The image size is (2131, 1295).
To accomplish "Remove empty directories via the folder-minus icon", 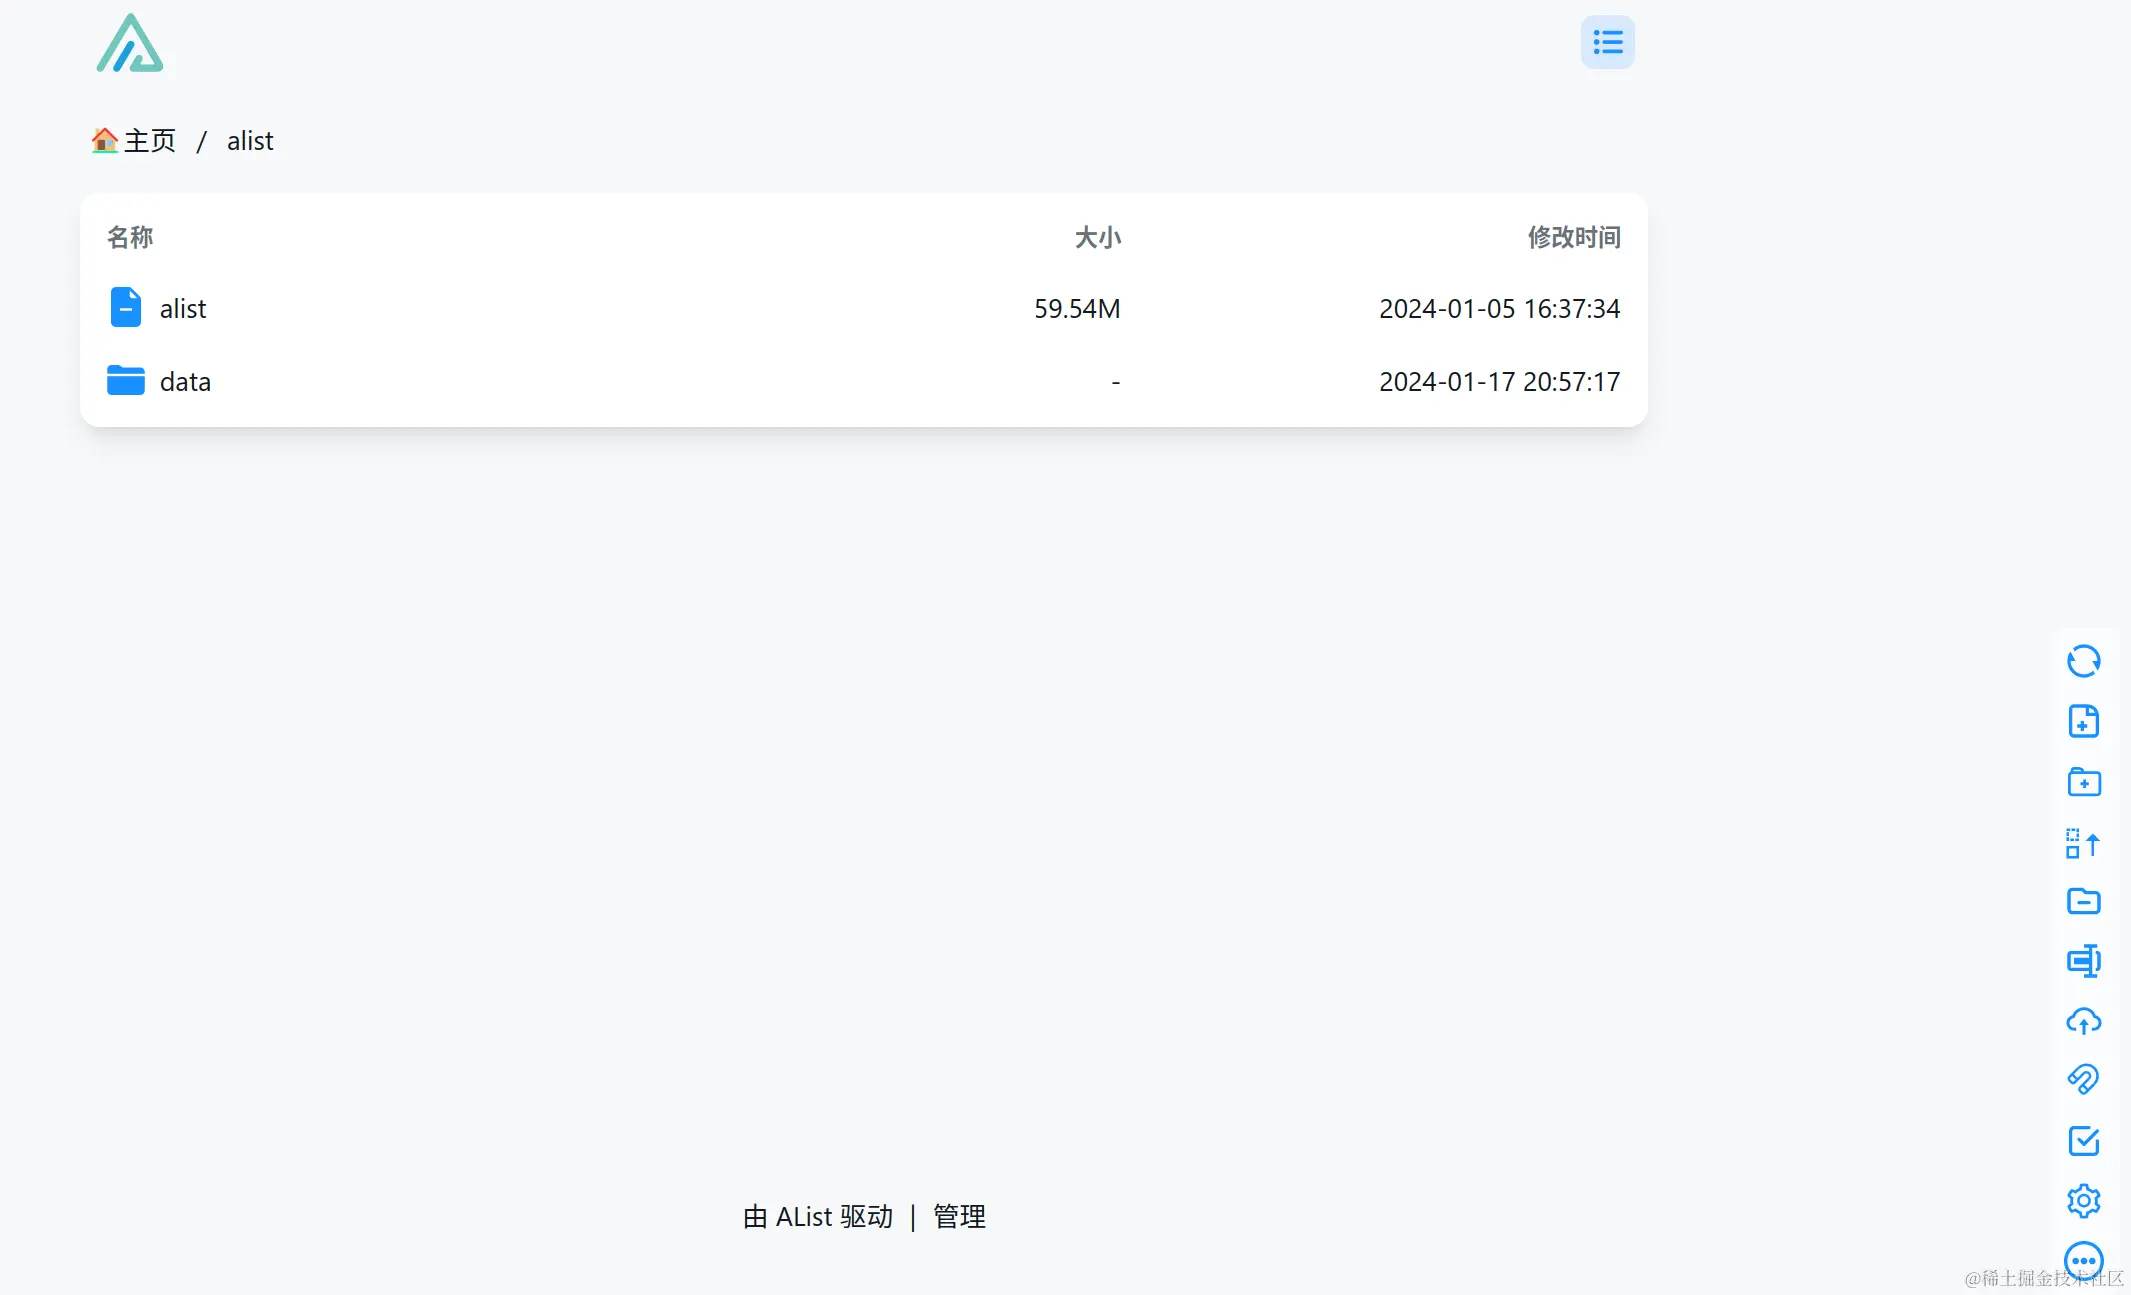I will click(x=2083, y=901).
